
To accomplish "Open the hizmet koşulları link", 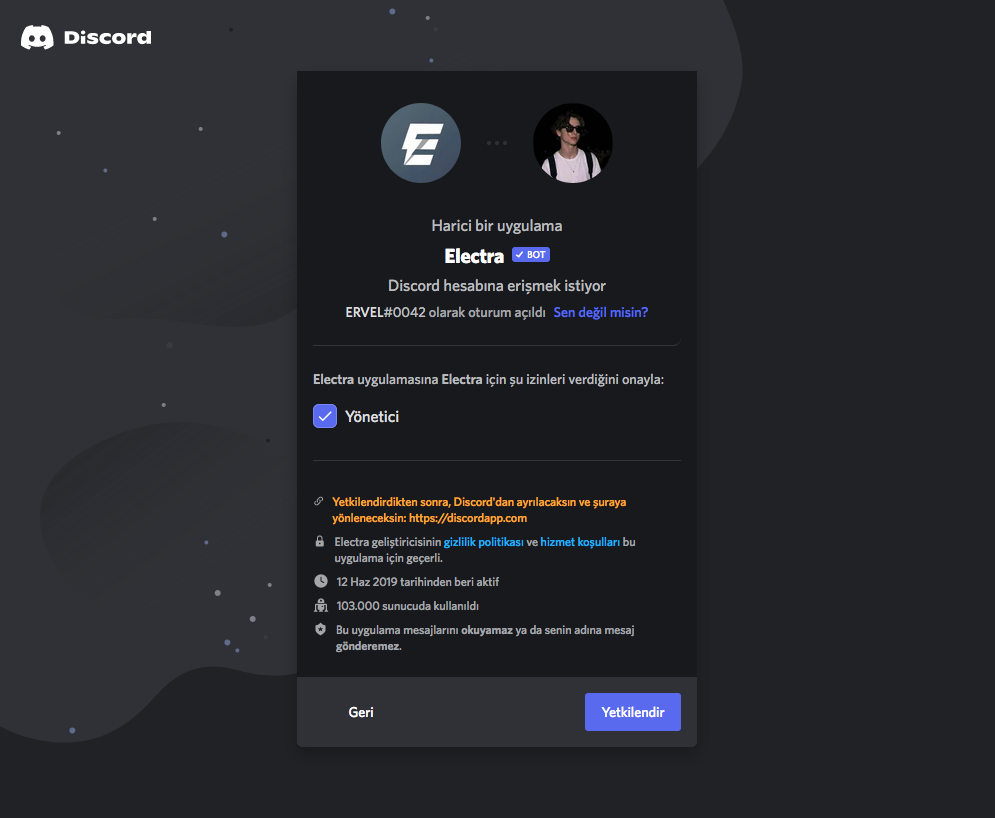I will coord(580,542).
